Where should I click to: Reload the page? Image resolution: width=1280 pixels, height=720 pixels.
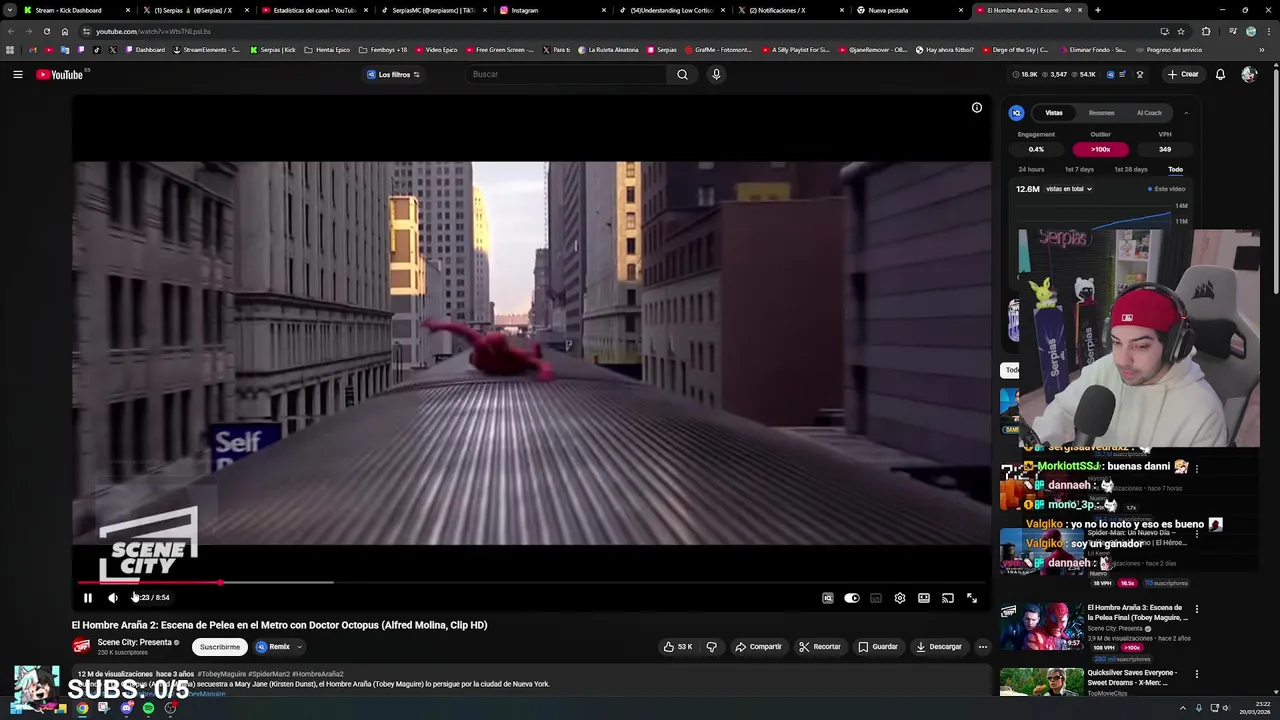[x=46, y=31]
